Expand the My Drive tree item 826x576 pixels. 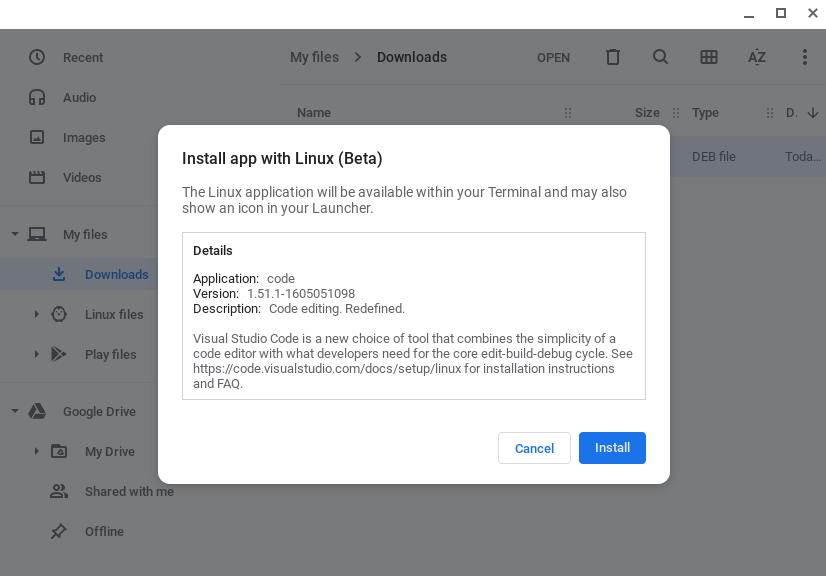(37, 451)
